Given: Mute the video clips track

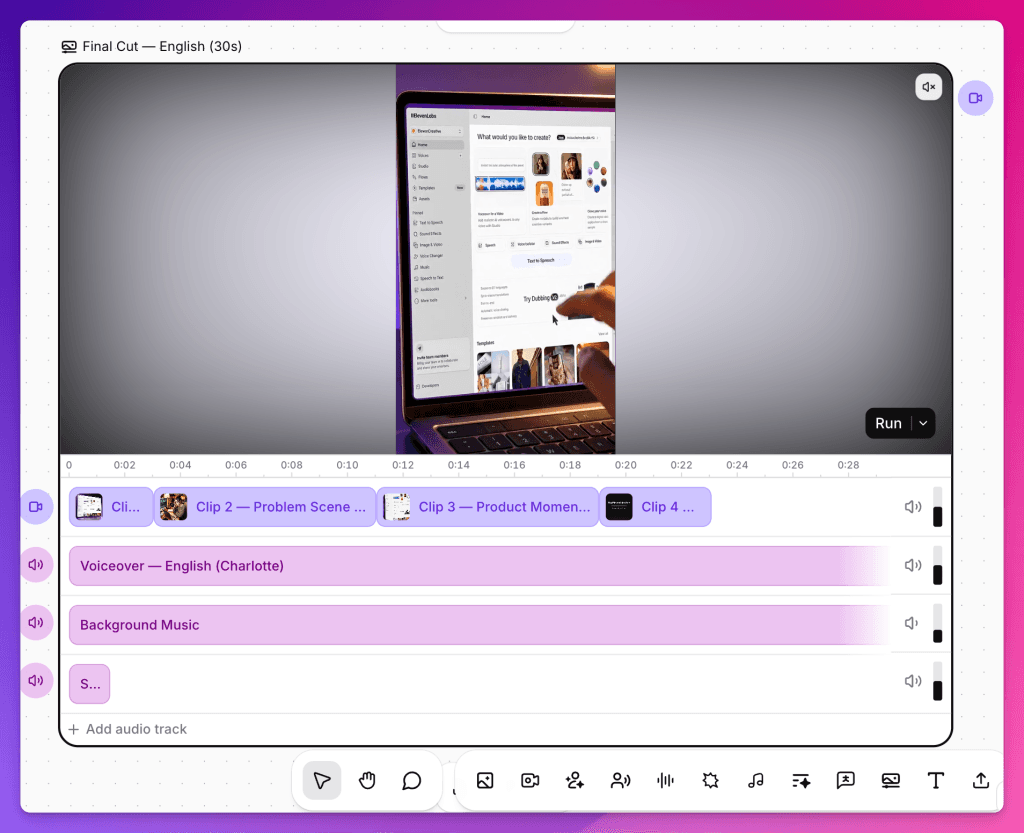Looking at the screenshot, I should click(912, 507).
